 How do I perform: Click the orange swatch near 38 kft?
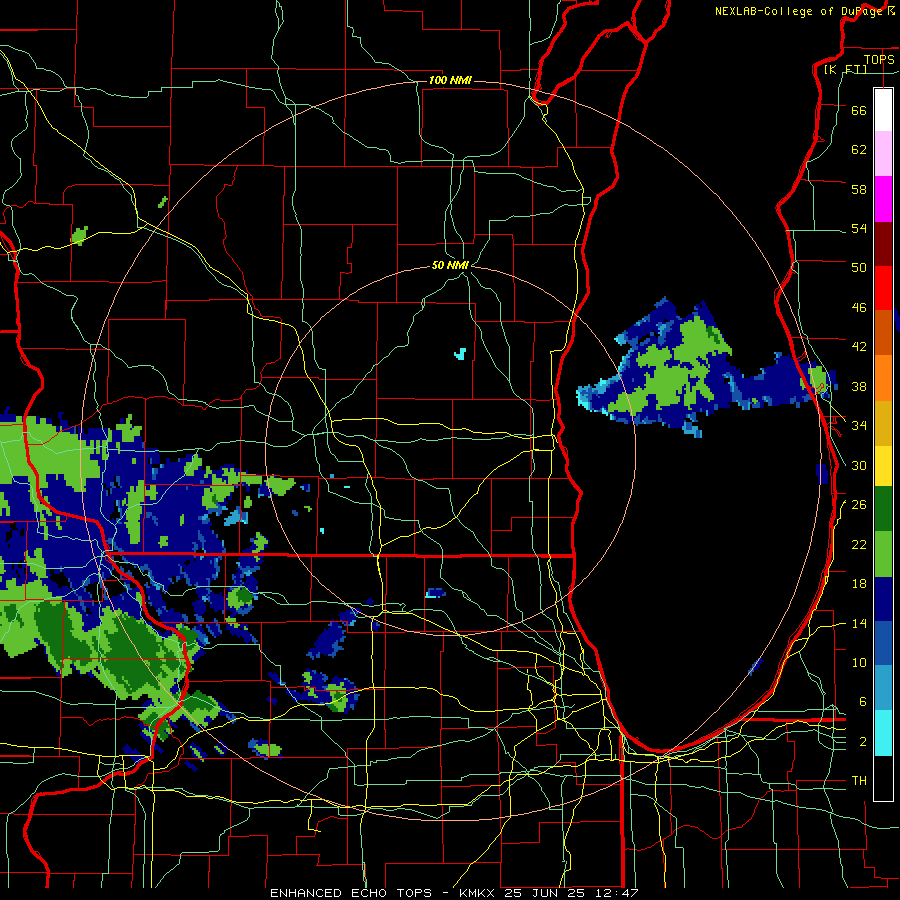[x=883, y=378]
